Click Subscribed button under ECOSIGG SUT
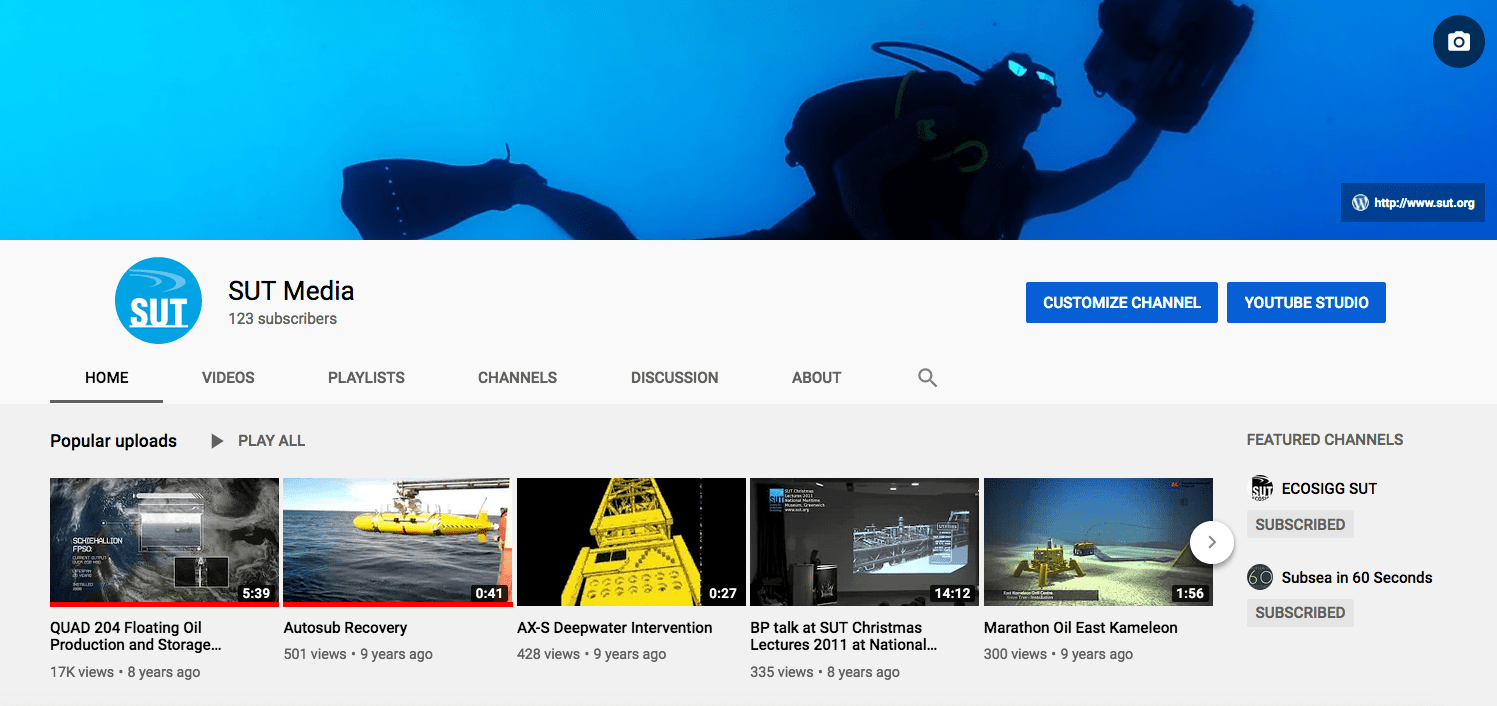1497x706 pixels. (x=1300, y=524)
